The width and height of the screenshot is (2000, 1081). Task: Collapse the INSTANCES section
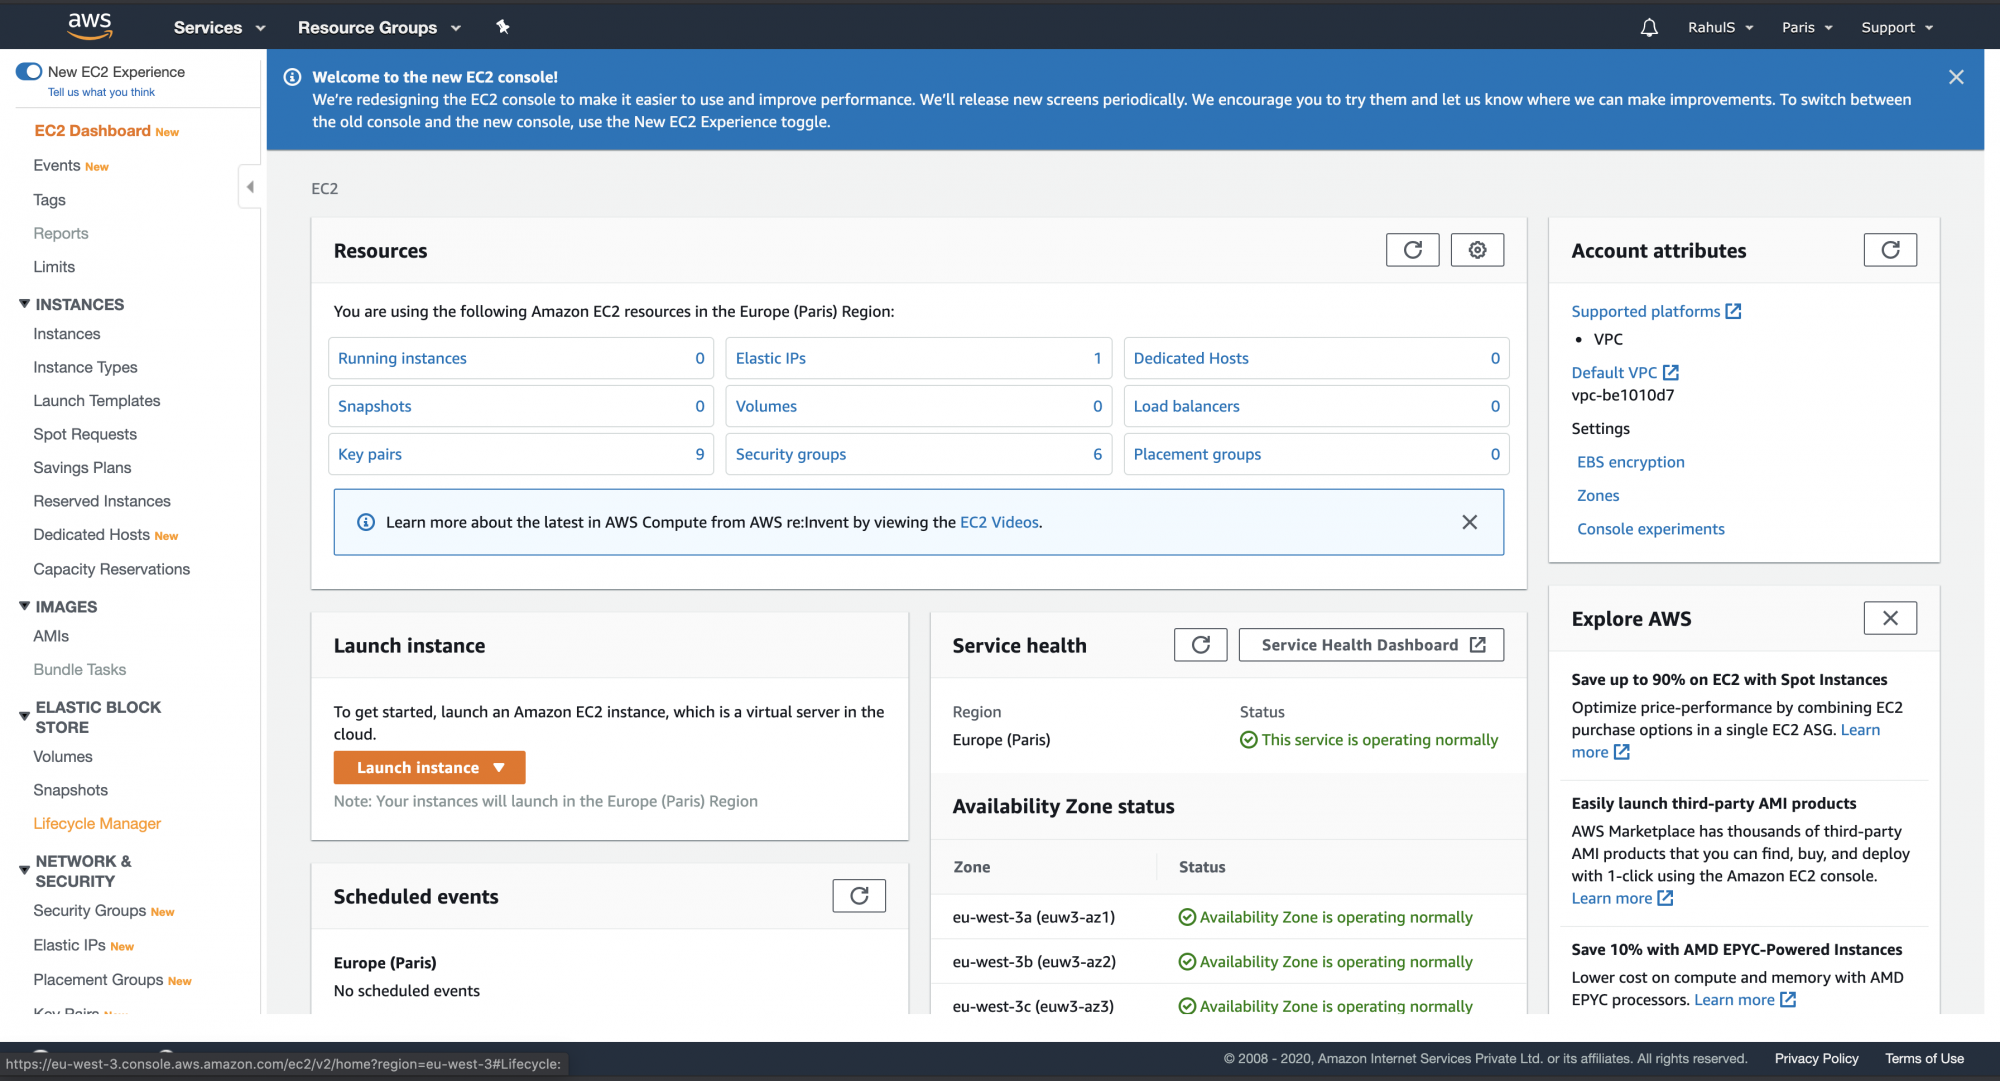click(23, 304)
